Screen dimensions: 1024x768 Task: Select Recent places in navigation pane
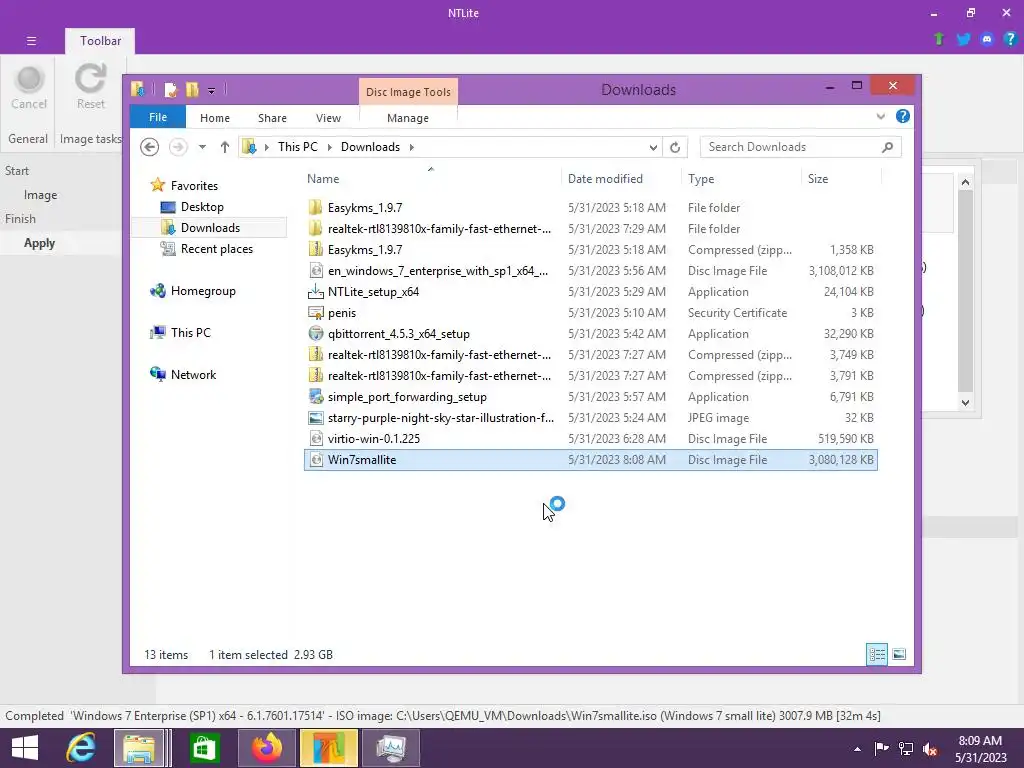[216, 249]
